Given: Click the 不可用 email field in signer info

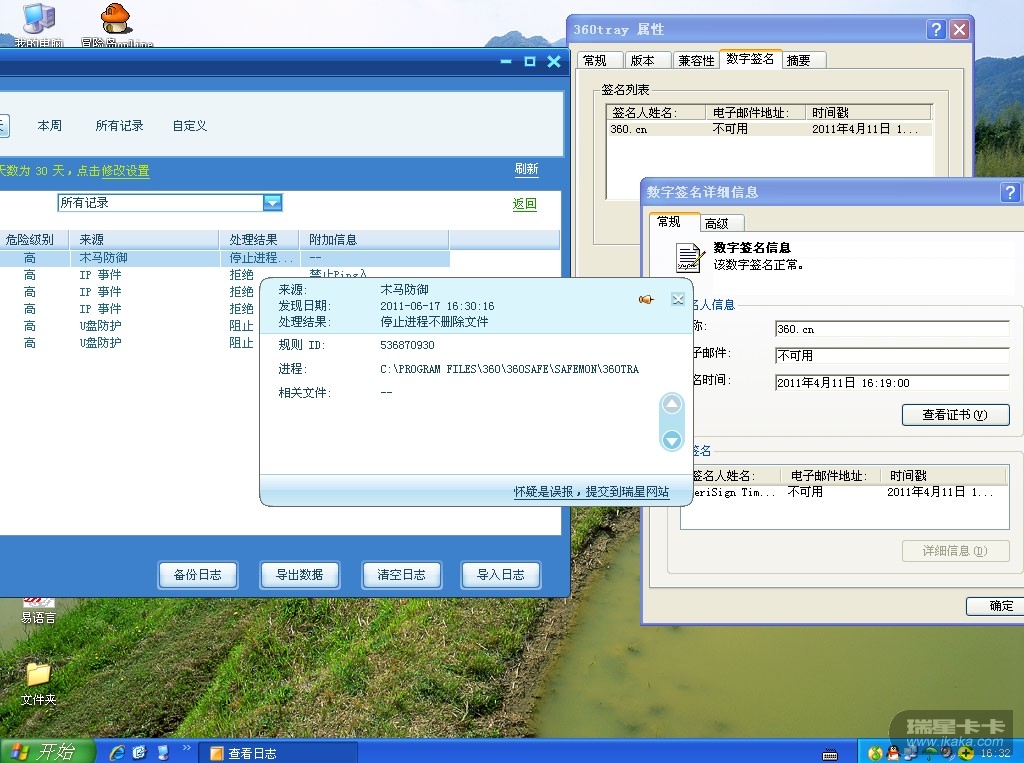Looking at the screenshot, I should tap(892, 356).
